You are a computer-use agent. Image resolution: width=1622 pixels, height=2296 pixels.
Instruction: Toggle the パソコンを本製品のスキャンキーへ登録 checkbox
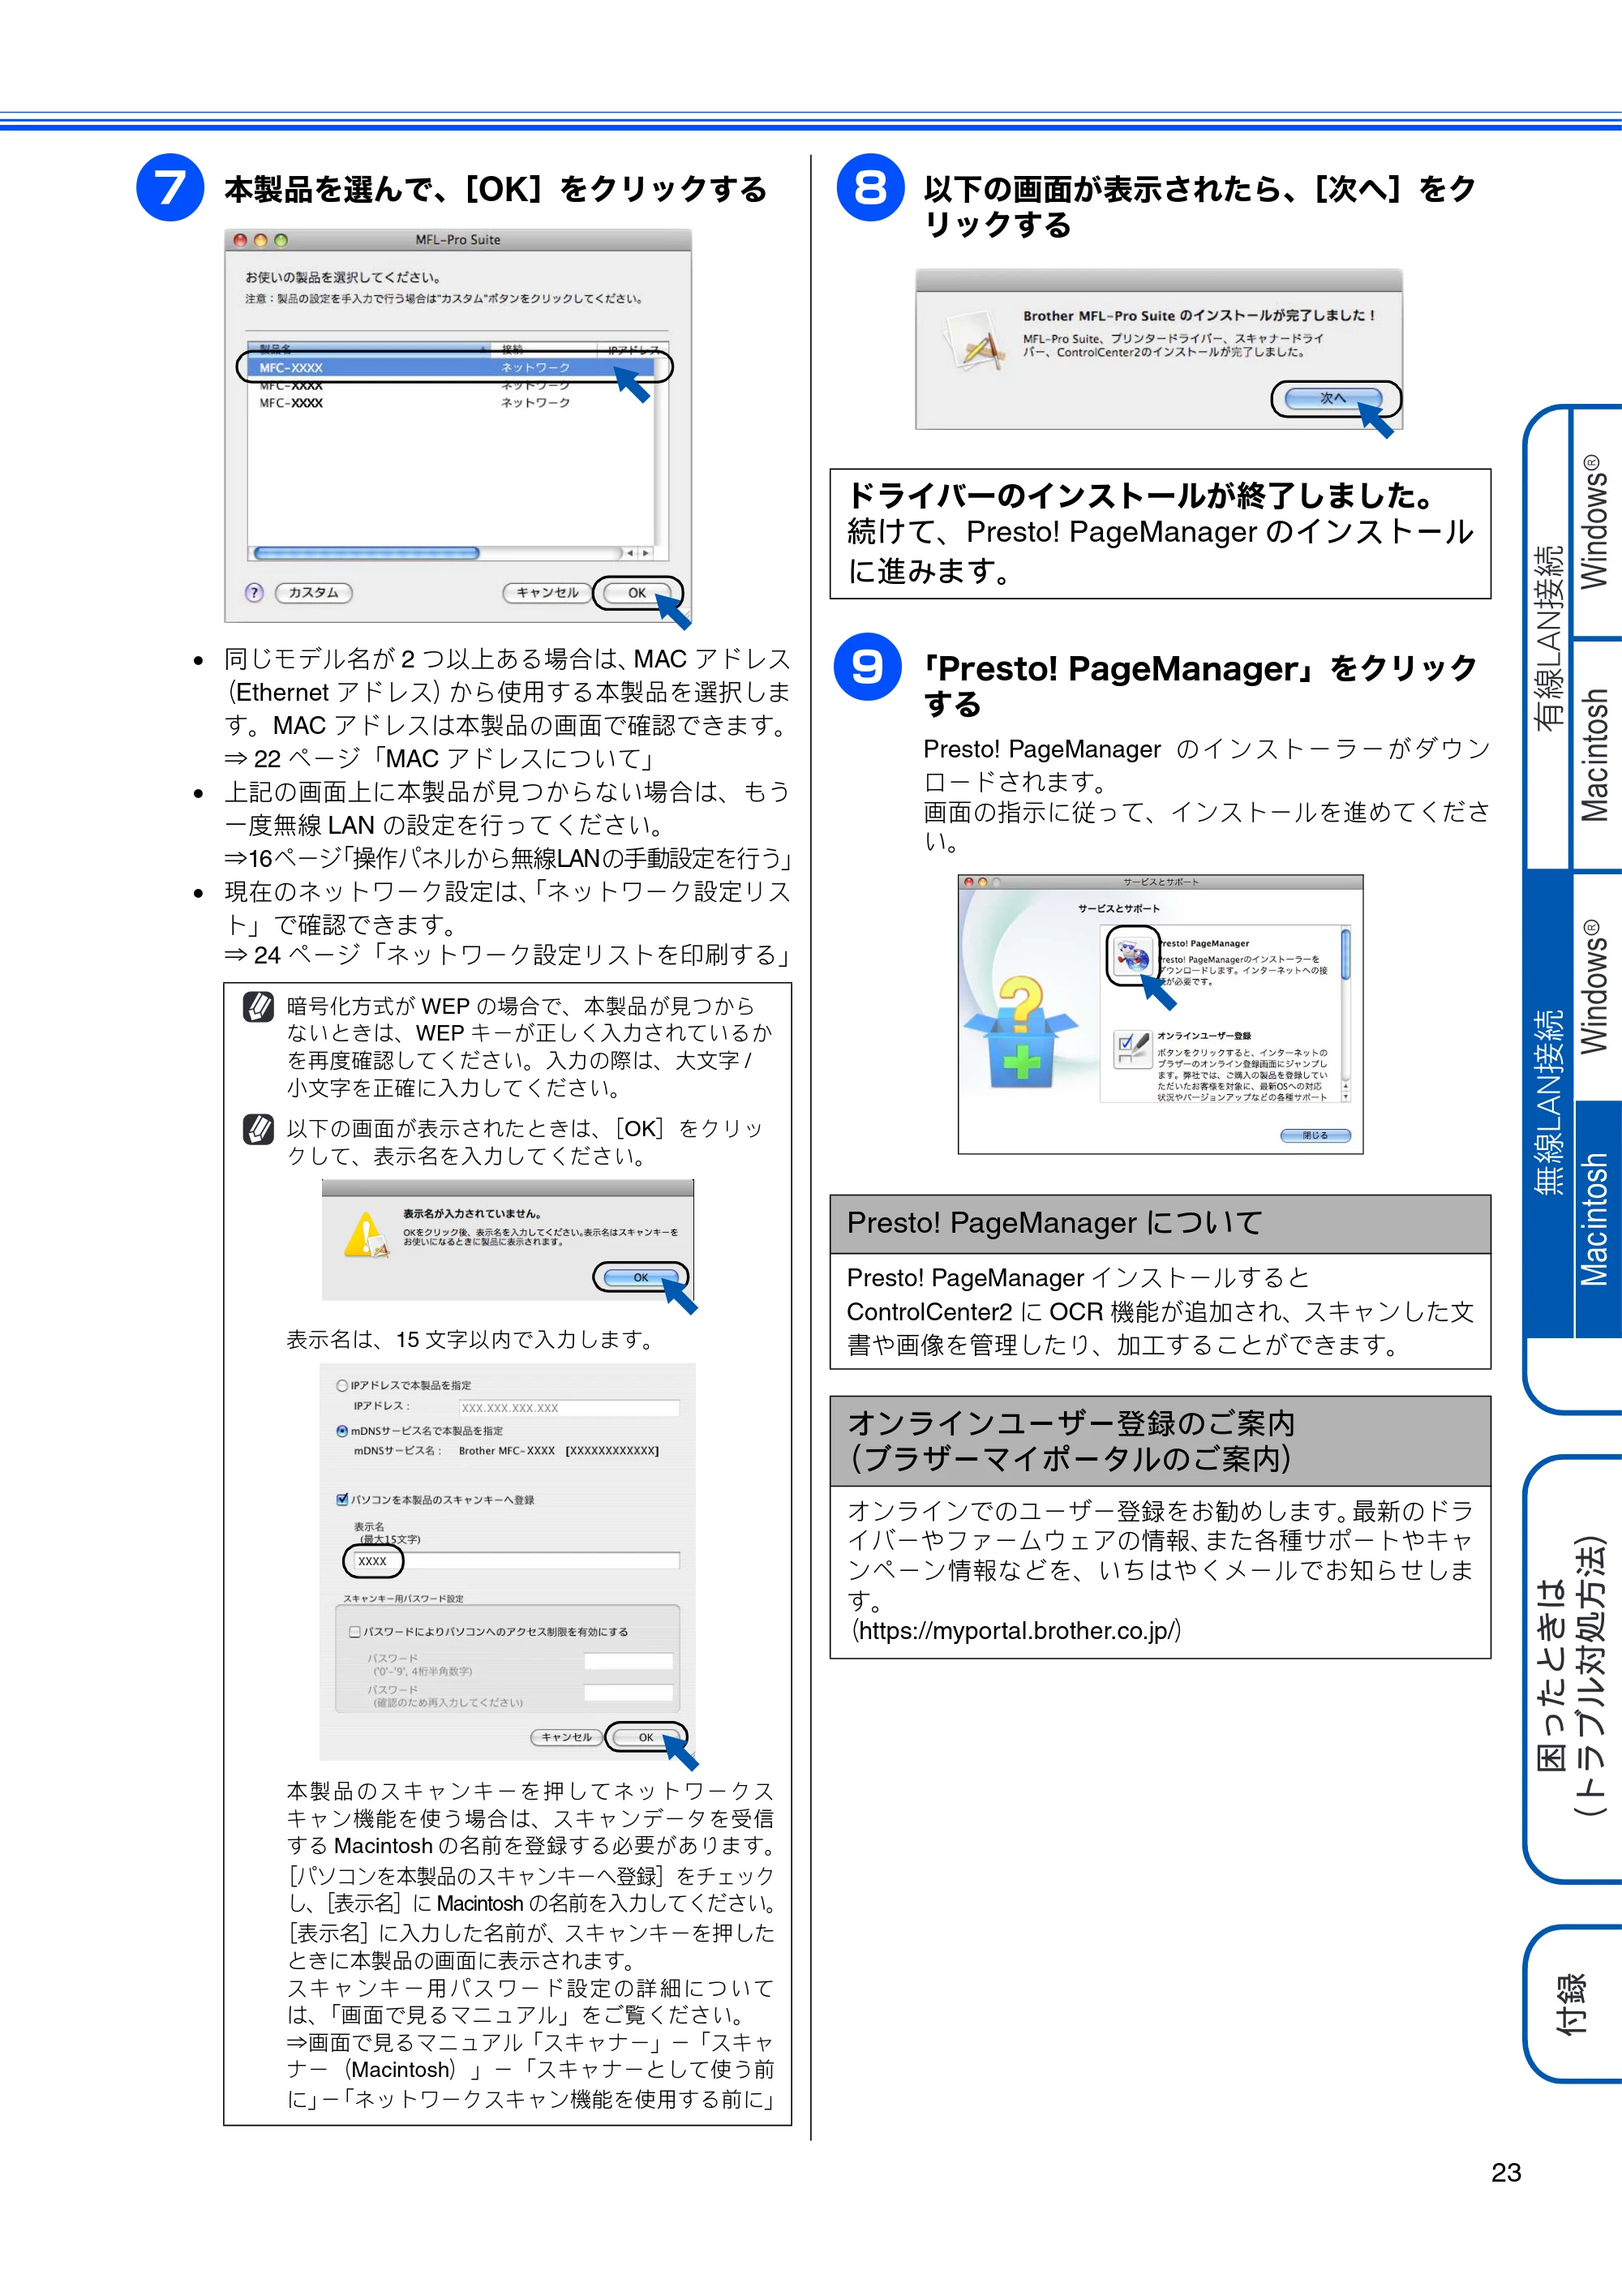pyautogui.click(x=342, y=1499)
